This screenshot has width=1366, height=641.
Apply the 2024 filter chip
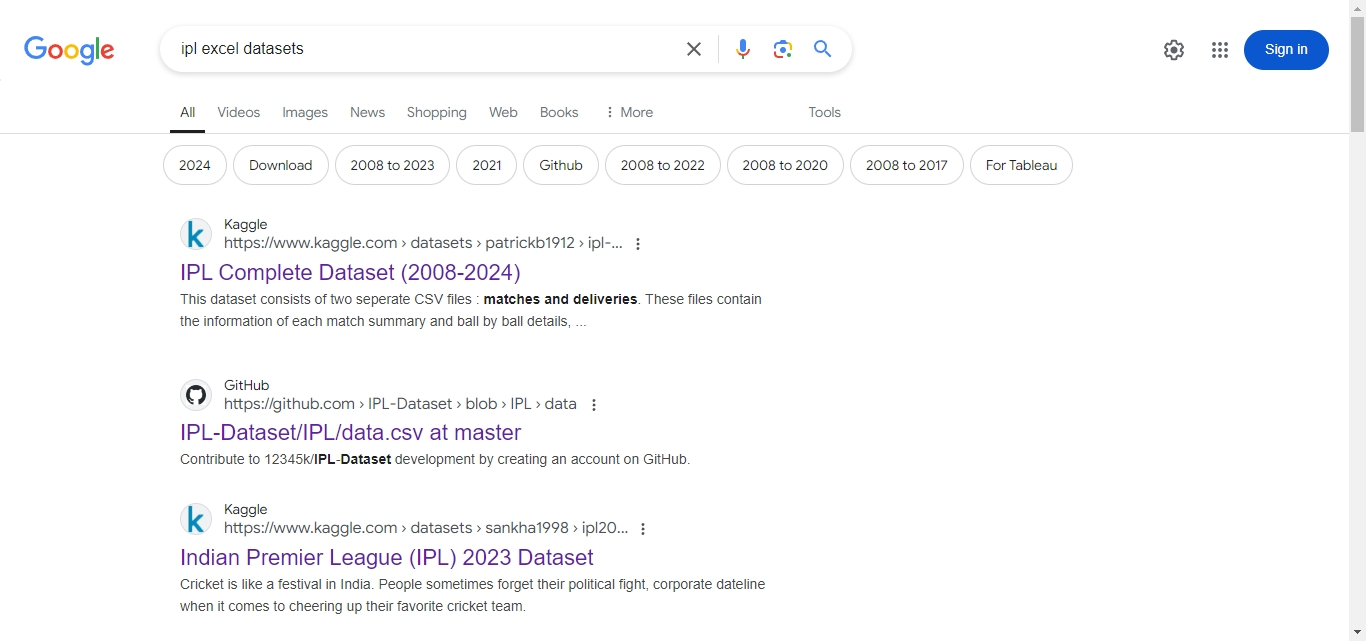point(195,165)
